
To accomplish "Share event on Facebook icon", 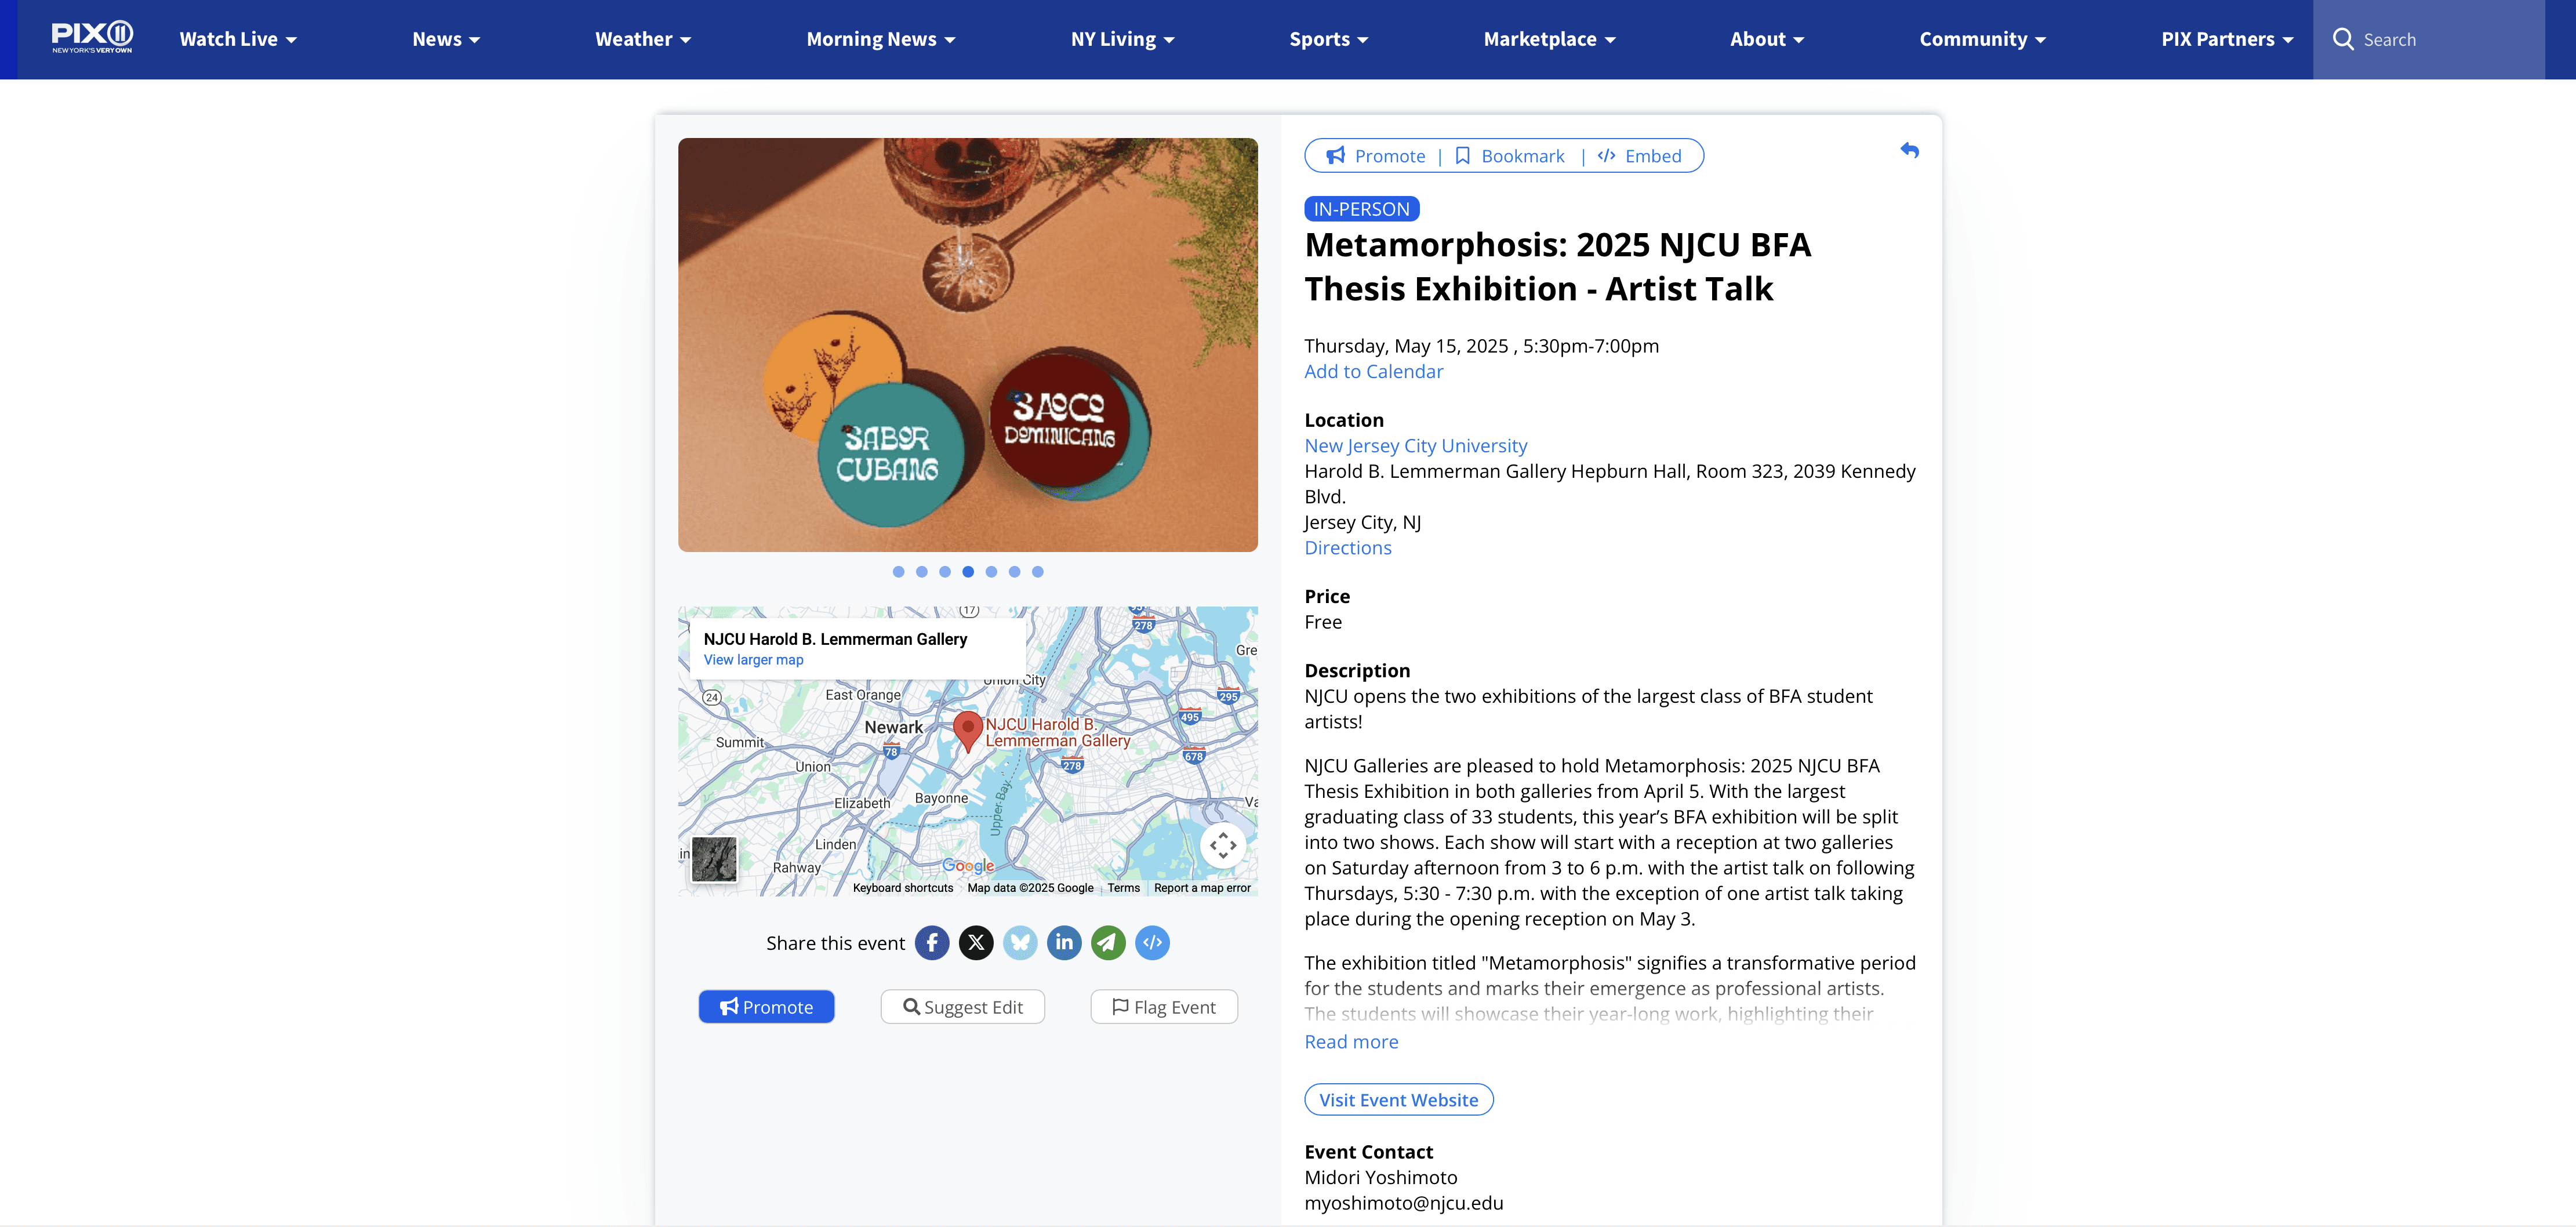I will pyautogui.click(x=931, y=942).
